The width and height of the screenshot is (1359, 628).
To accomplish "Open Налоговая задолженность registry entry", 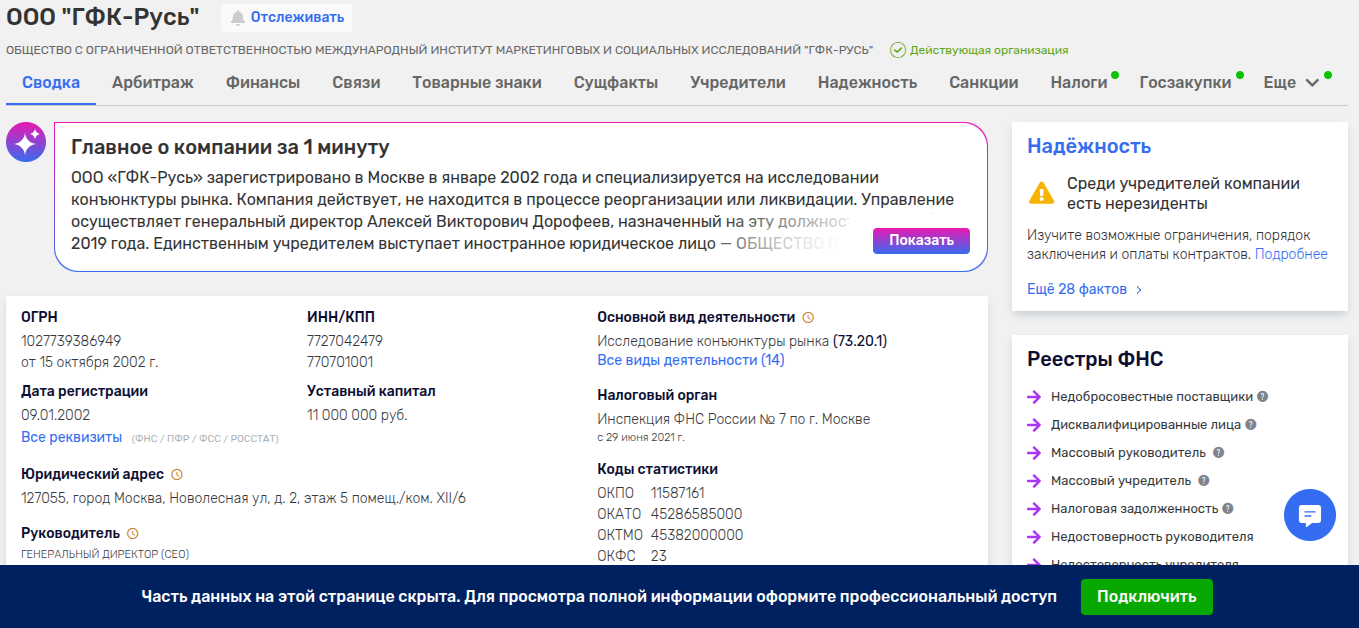I will [x=1134, y=509].
